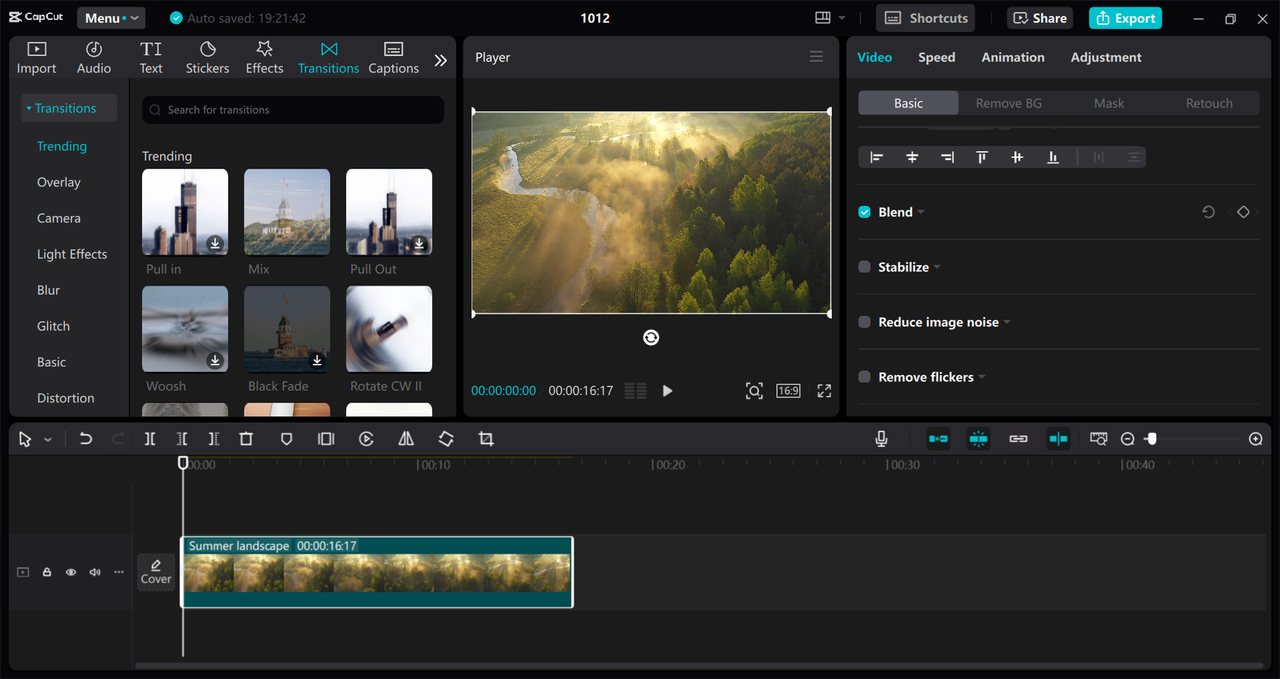This screenshot has width=1280, height=679.
Task: Click the Rotate icon in timeline toolbar
Action: 446,439
